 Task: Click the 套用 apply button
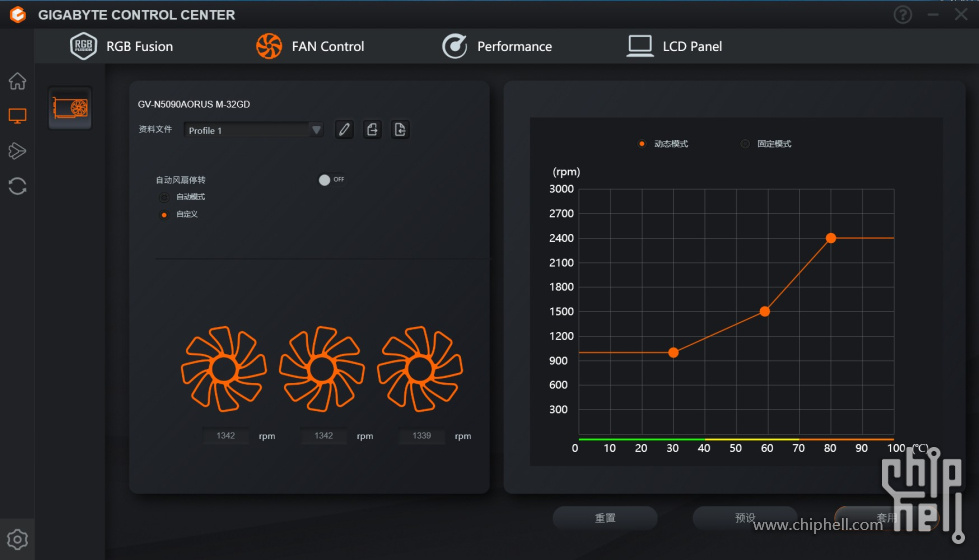[x=886, y=518]
